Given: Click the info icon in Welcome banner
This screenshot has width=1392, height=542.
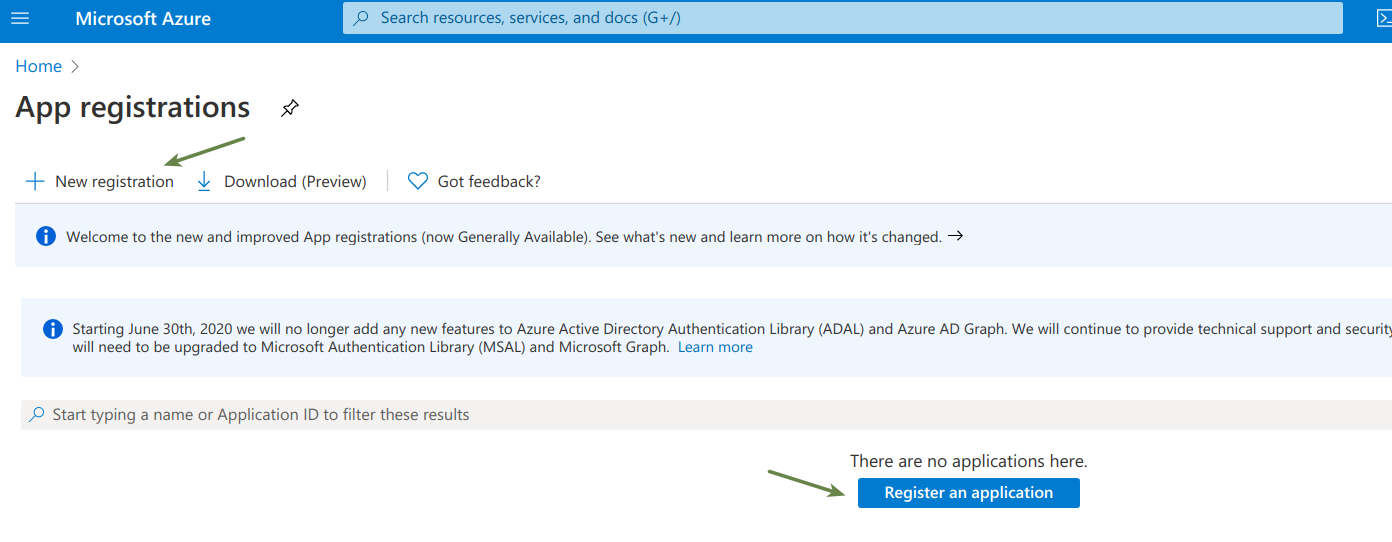Looking at the screenshot, I should [x=45, y=236].
